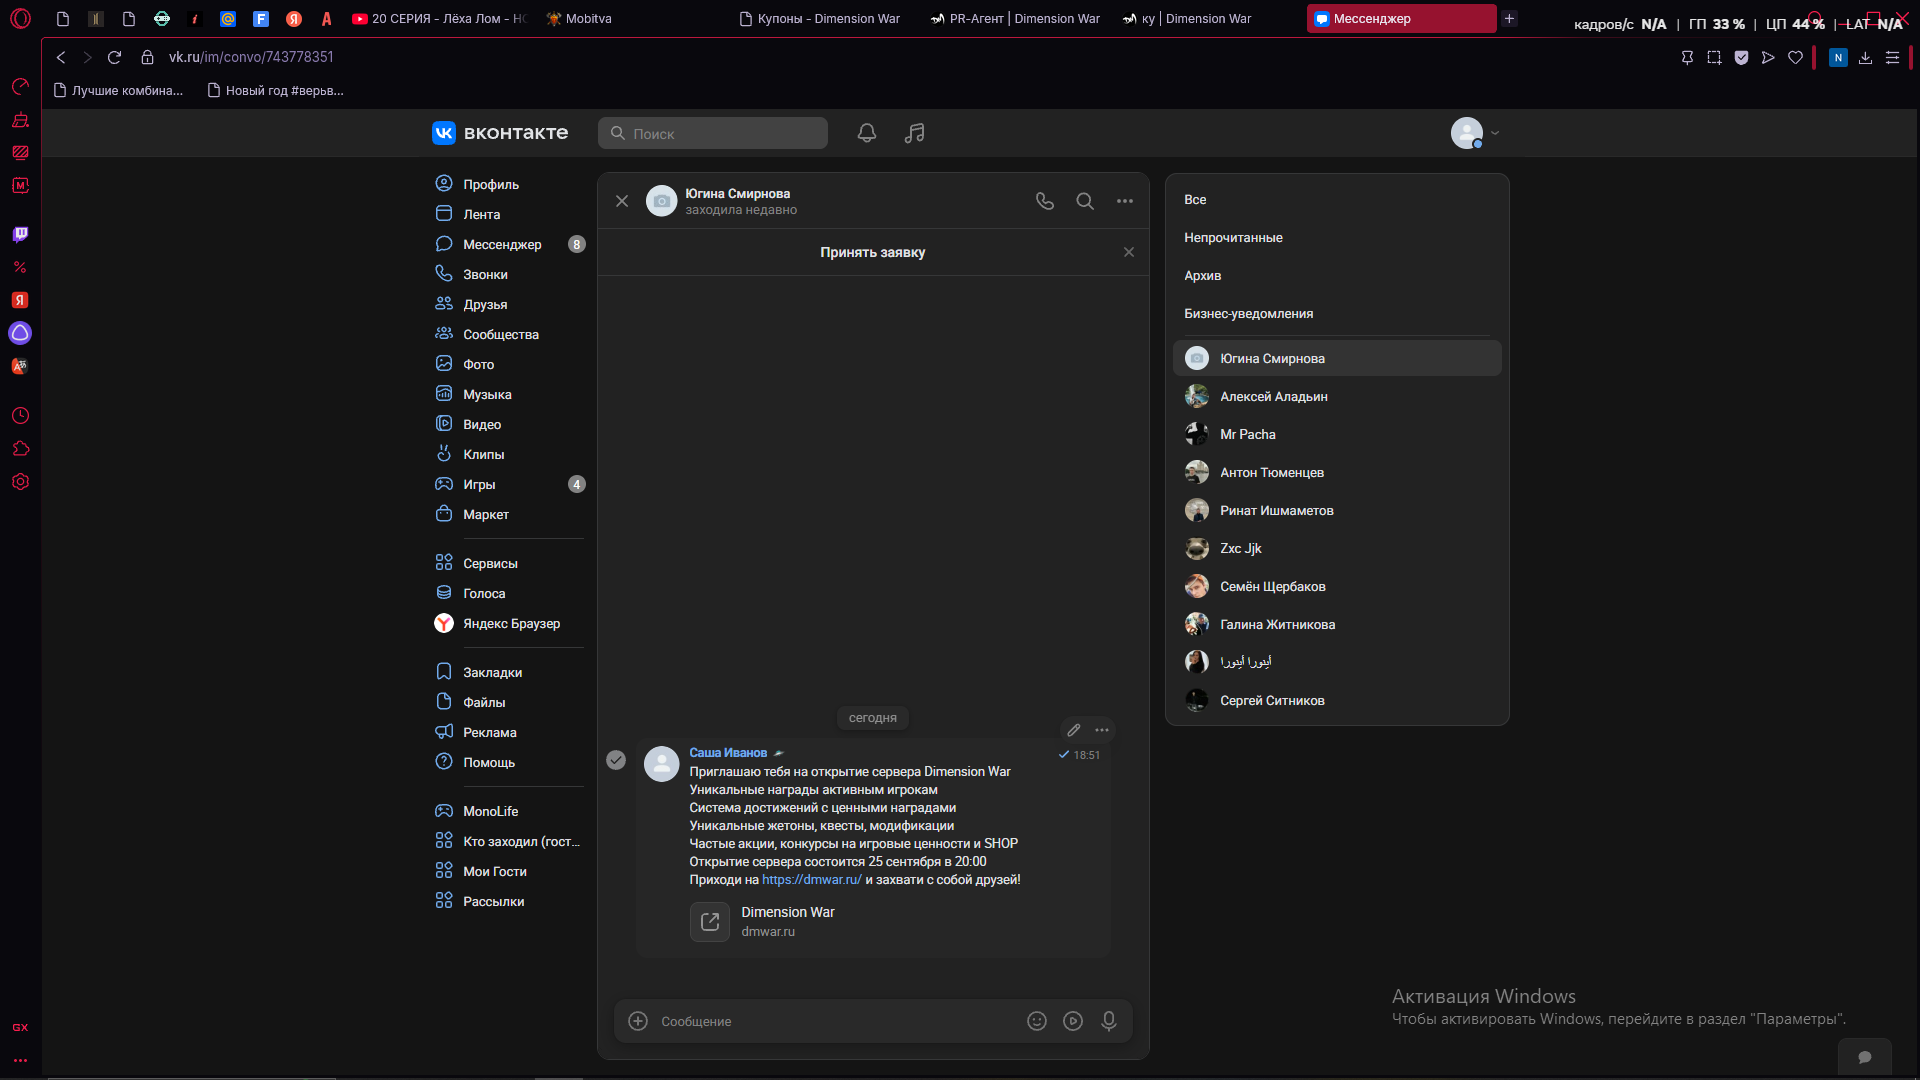
Task: Click the Поиск search field
Action: pyautogui.click(x=713, y=133)
